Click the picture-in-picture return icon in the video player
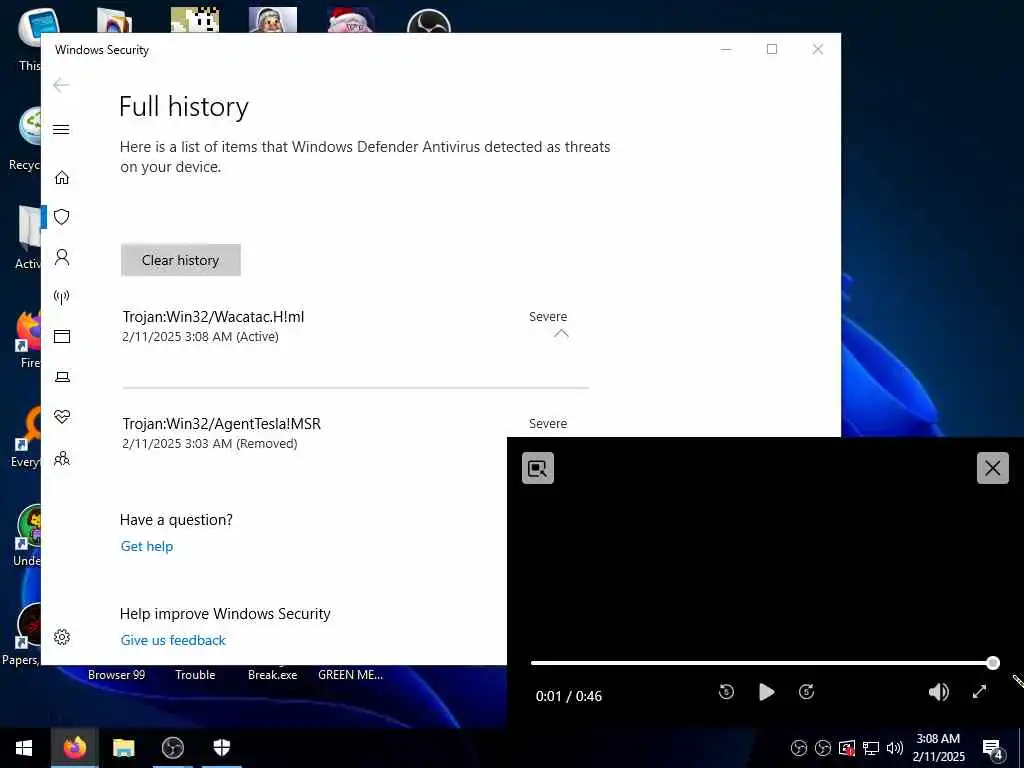The image size is (1024, 768). click(537, 468)
